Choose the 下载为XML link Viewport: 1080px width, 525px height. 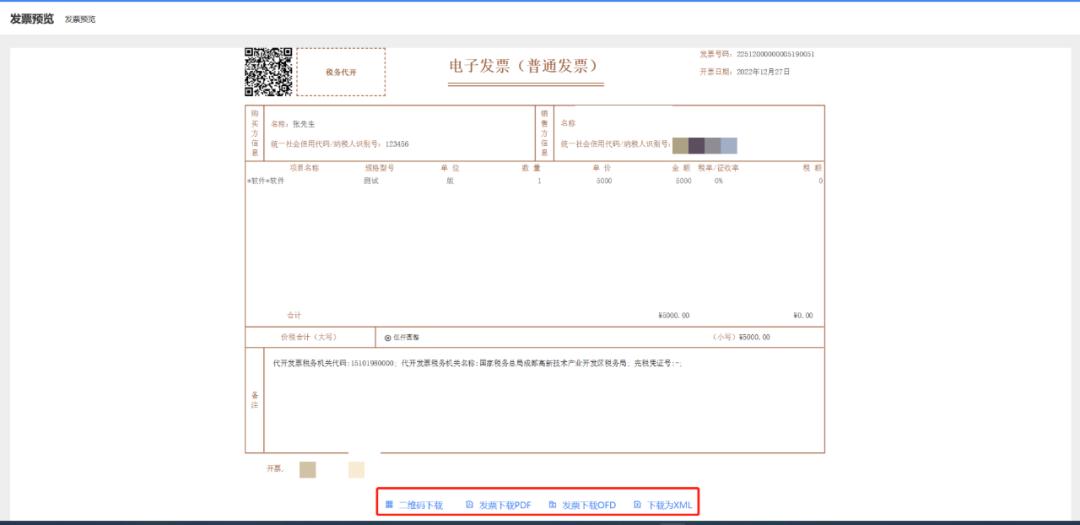pyautogui.click(x=669, y=505)
